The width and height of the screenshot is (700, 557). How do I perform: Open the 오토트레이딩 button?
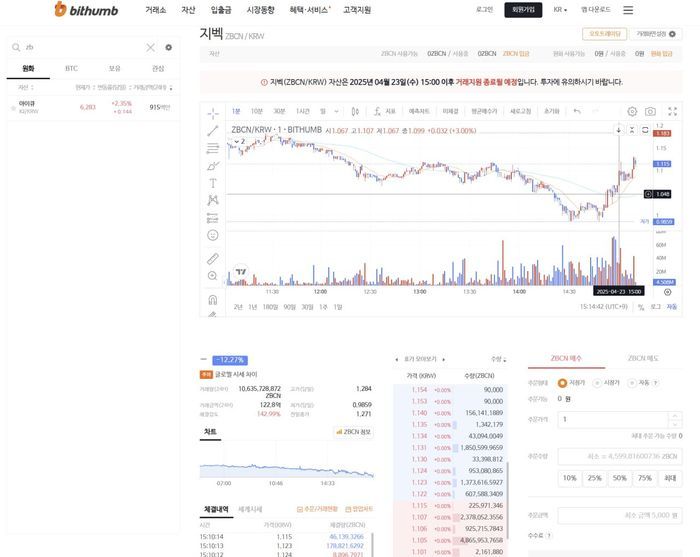pos(604,34)
